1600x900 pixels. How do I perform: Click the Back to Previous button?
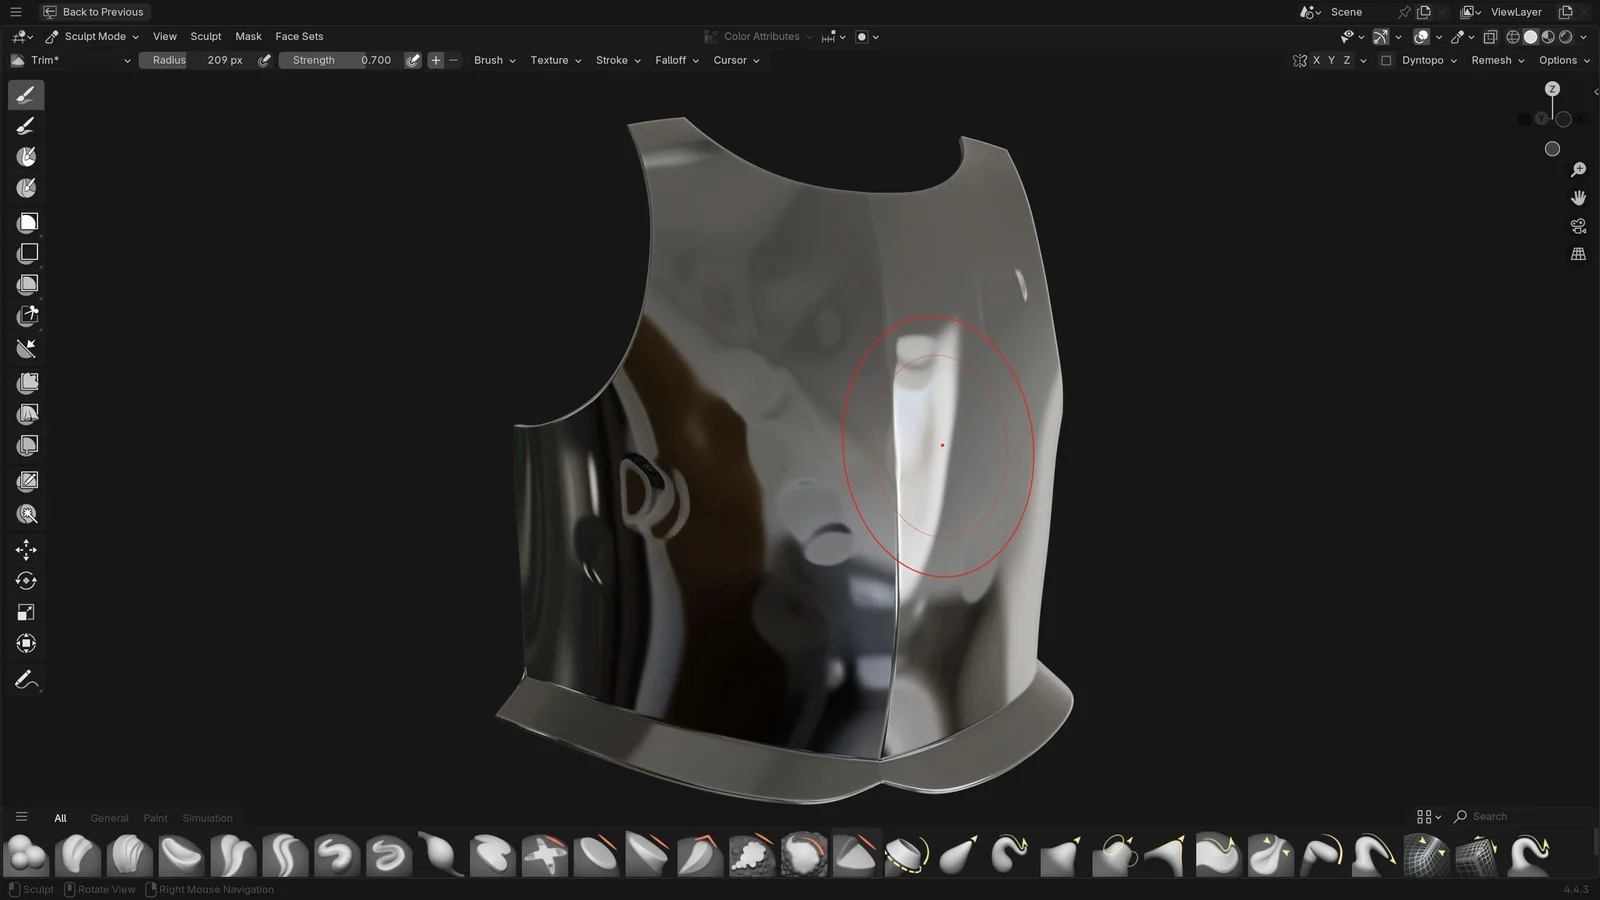93,12
